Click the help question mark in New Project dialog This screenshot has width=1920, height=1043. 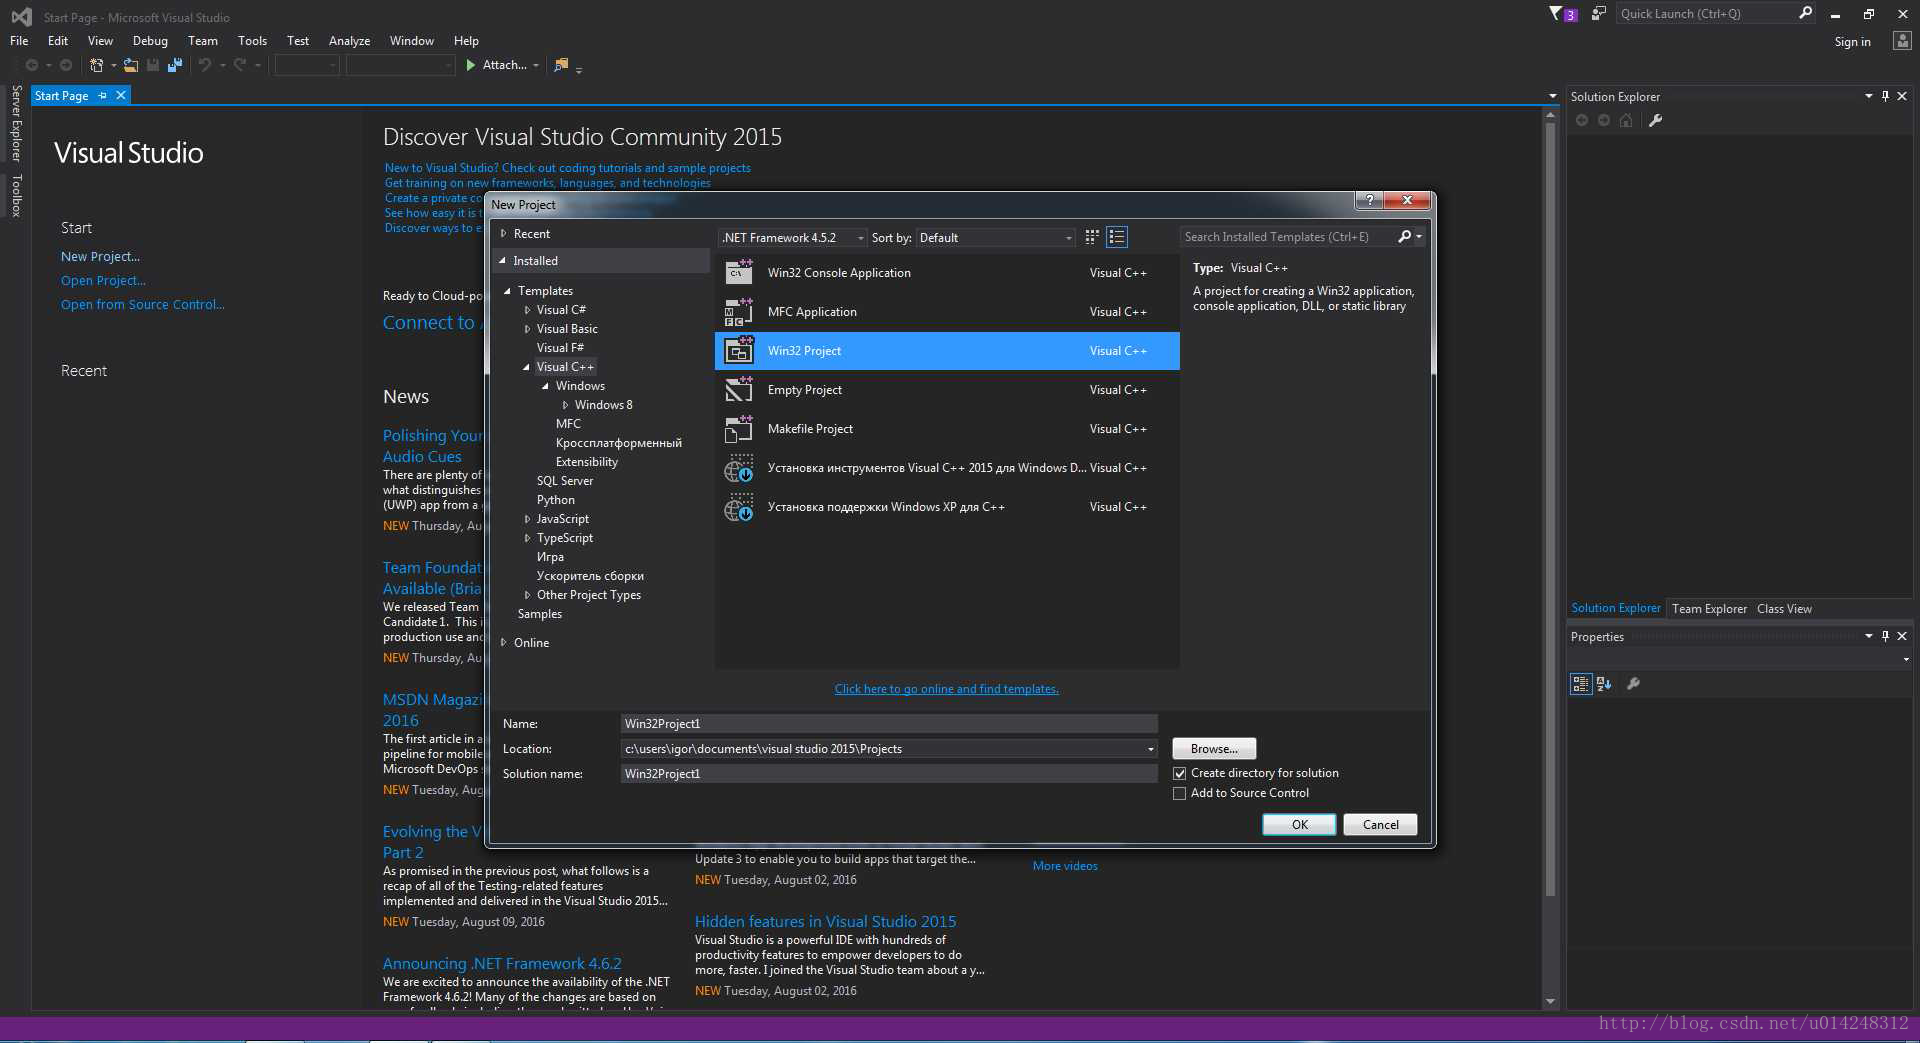click(x=1369, y=200)
